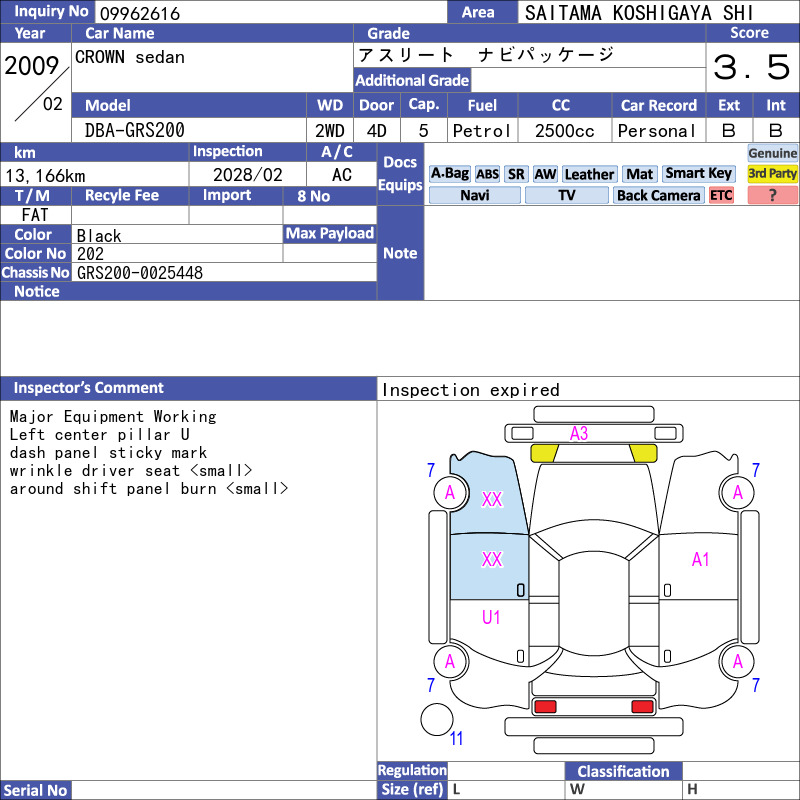Click the Serial No label

tap(35, 790)
